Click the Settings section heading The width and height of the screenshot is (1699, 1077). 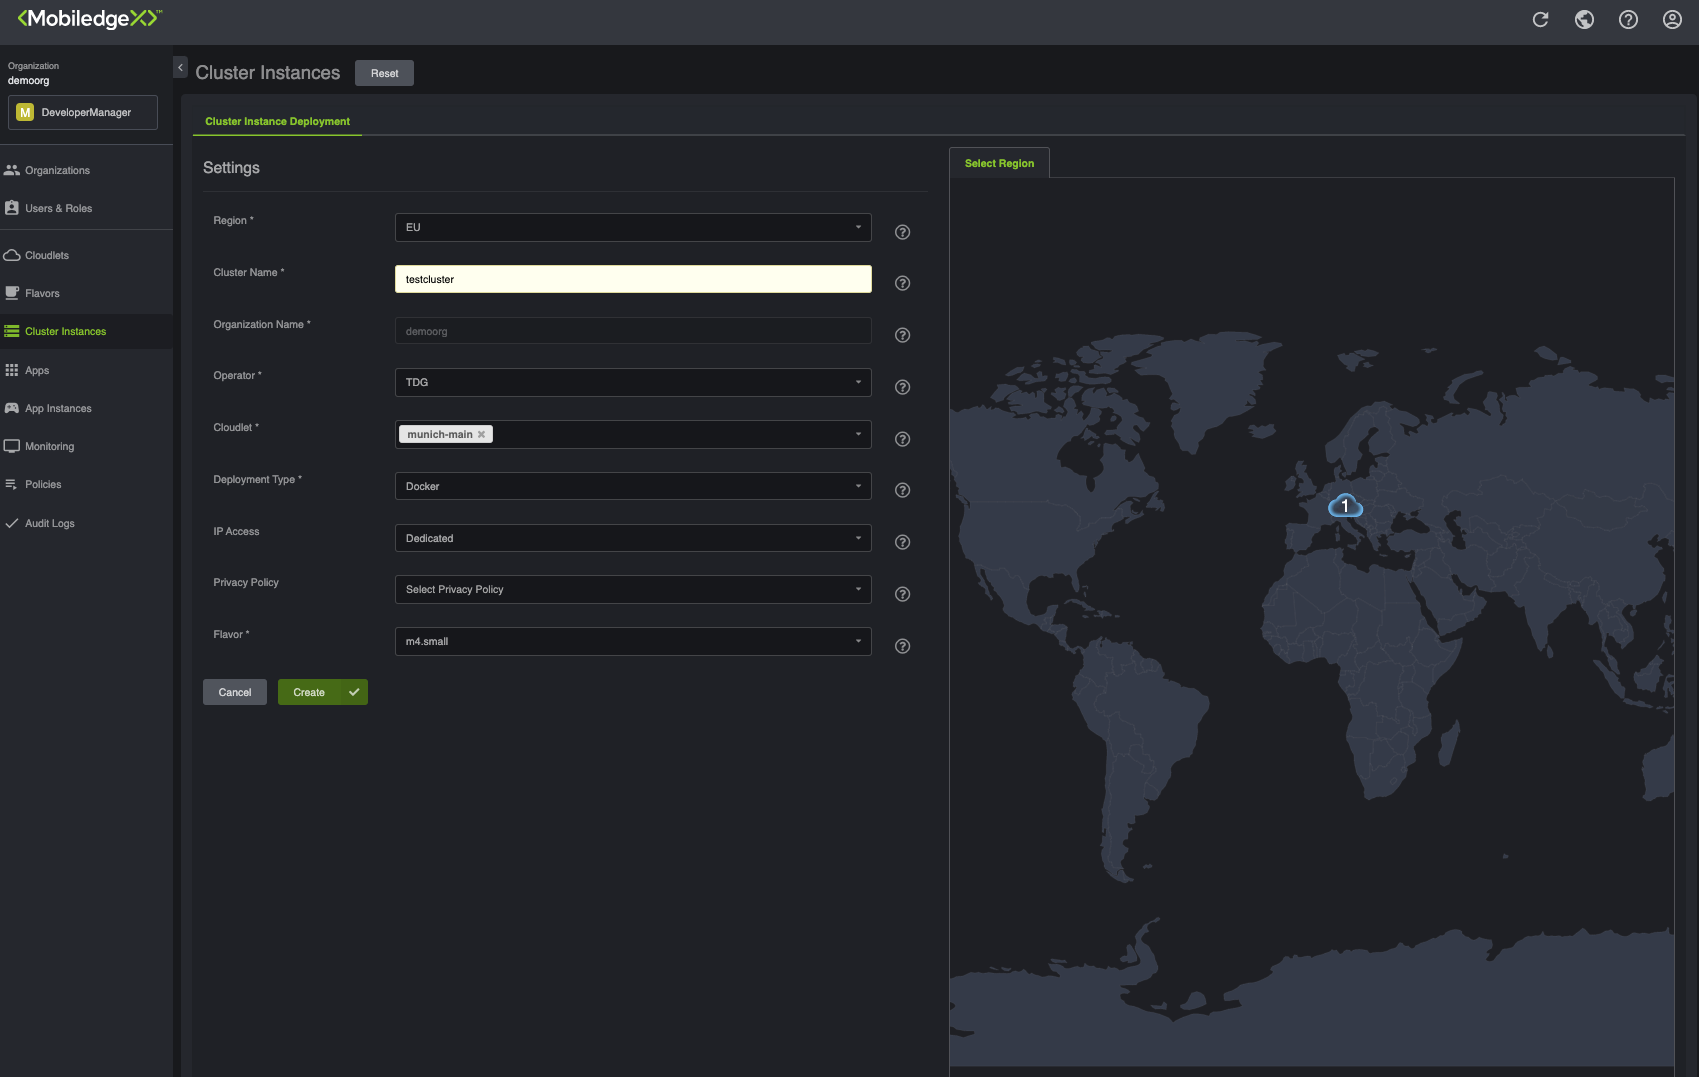[x=231, y=168]
